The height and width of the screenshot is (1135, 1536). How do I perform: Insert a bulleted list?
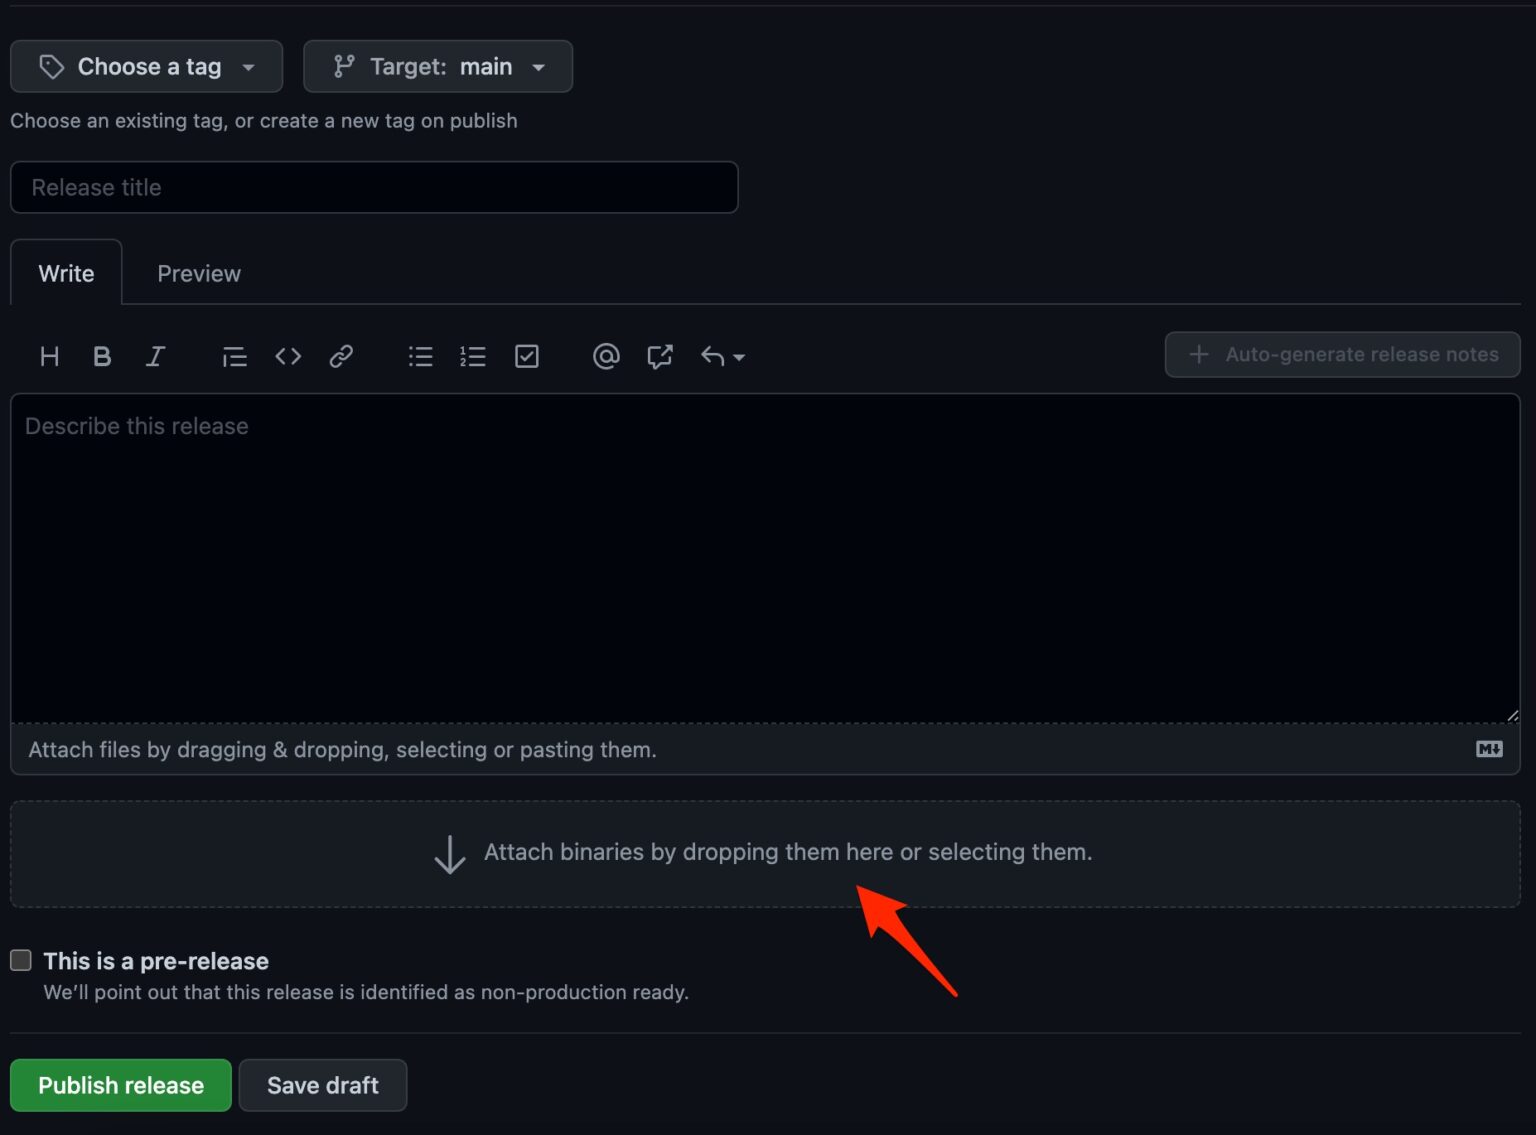pyautogui.click(x=420, y=356)
